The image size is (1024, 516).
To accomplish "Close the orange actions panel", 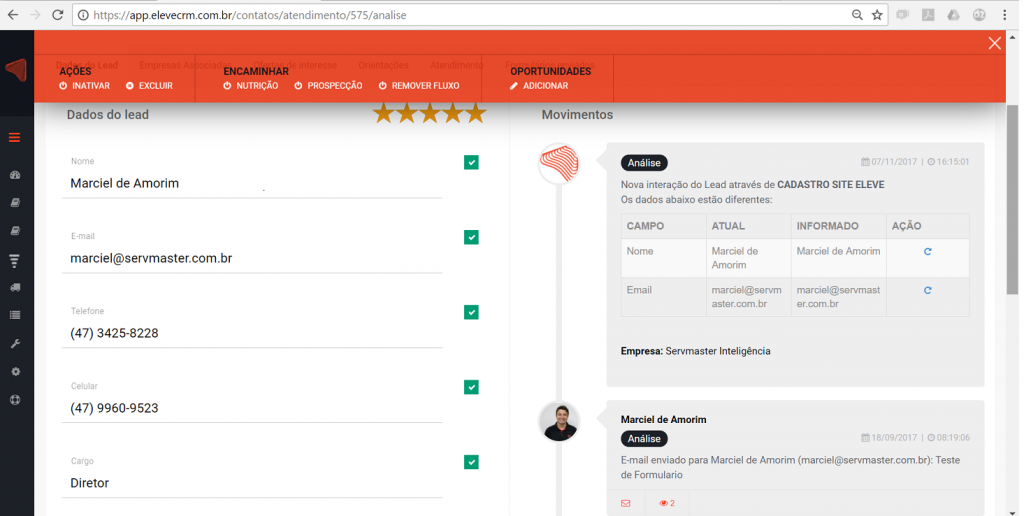I will (x=995, y=43).
